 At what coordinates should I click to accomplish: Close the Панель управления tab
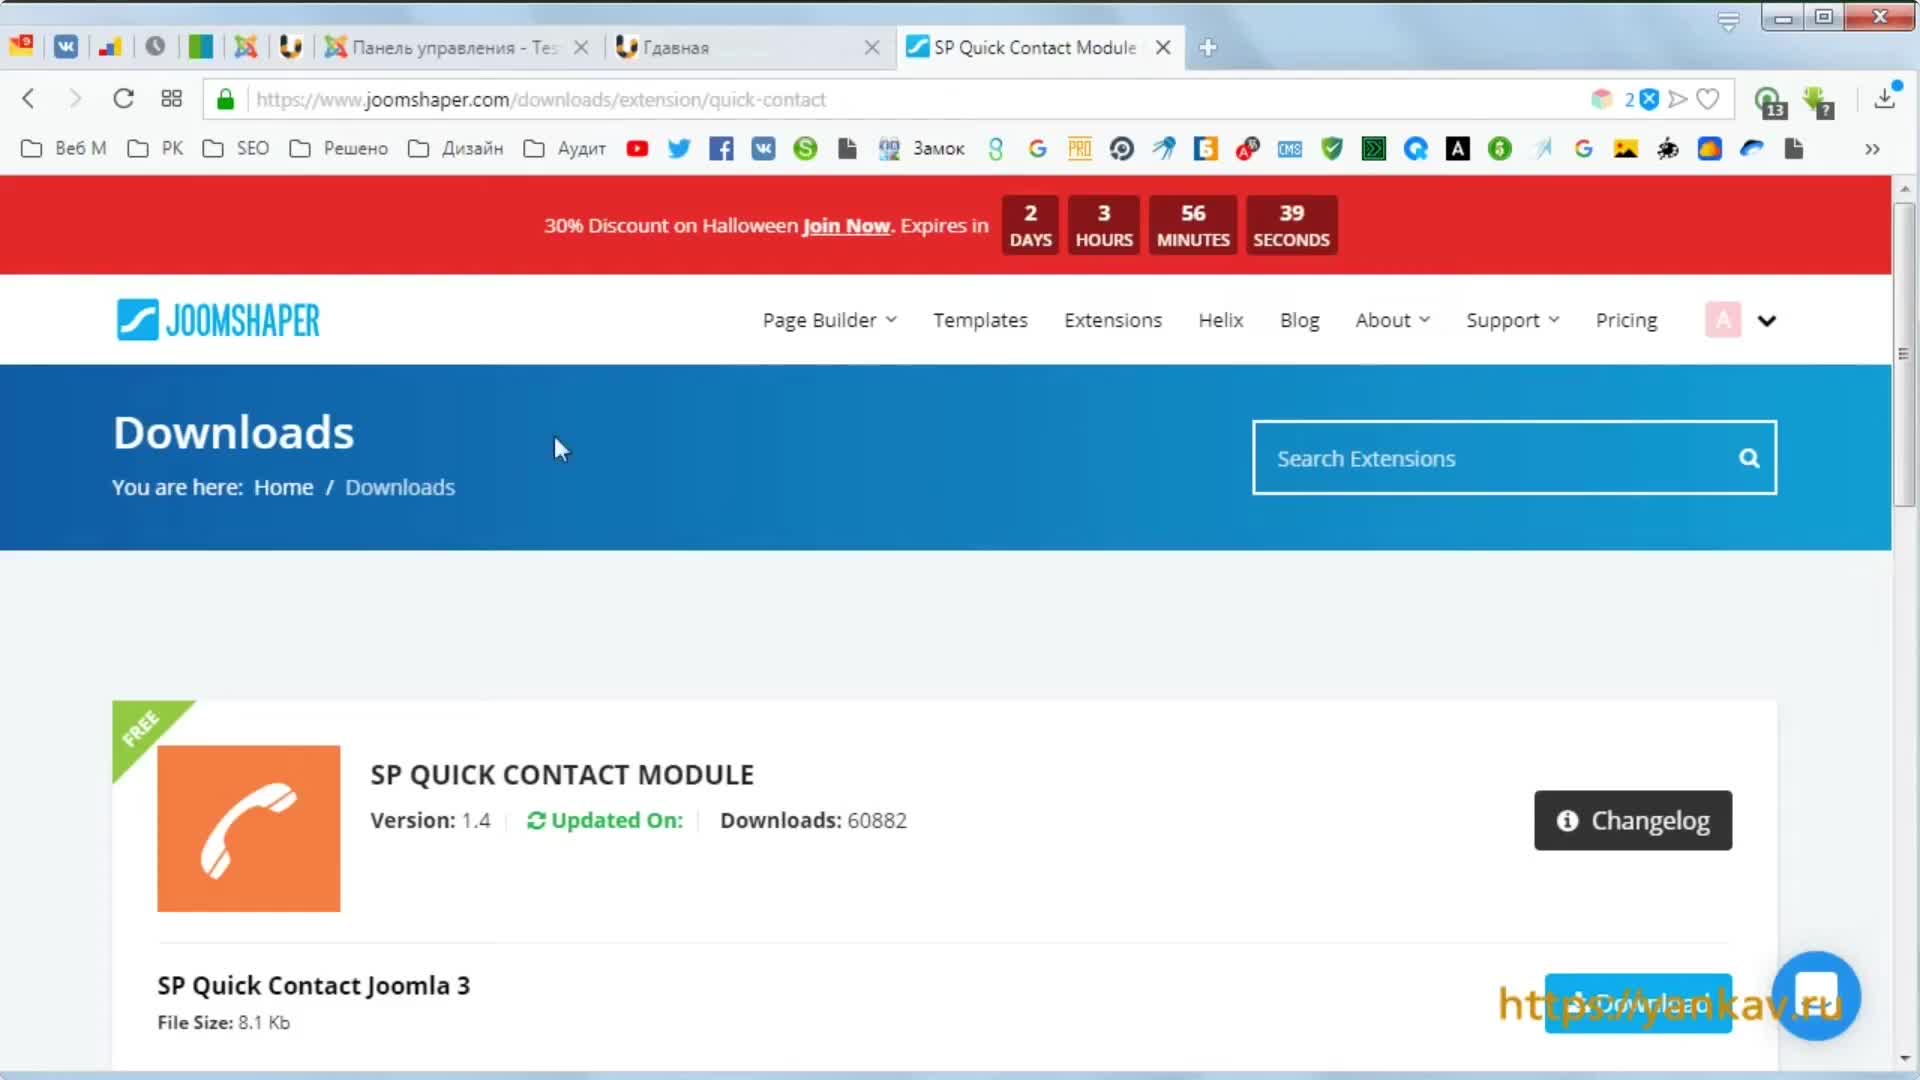[x=581, y=47]
